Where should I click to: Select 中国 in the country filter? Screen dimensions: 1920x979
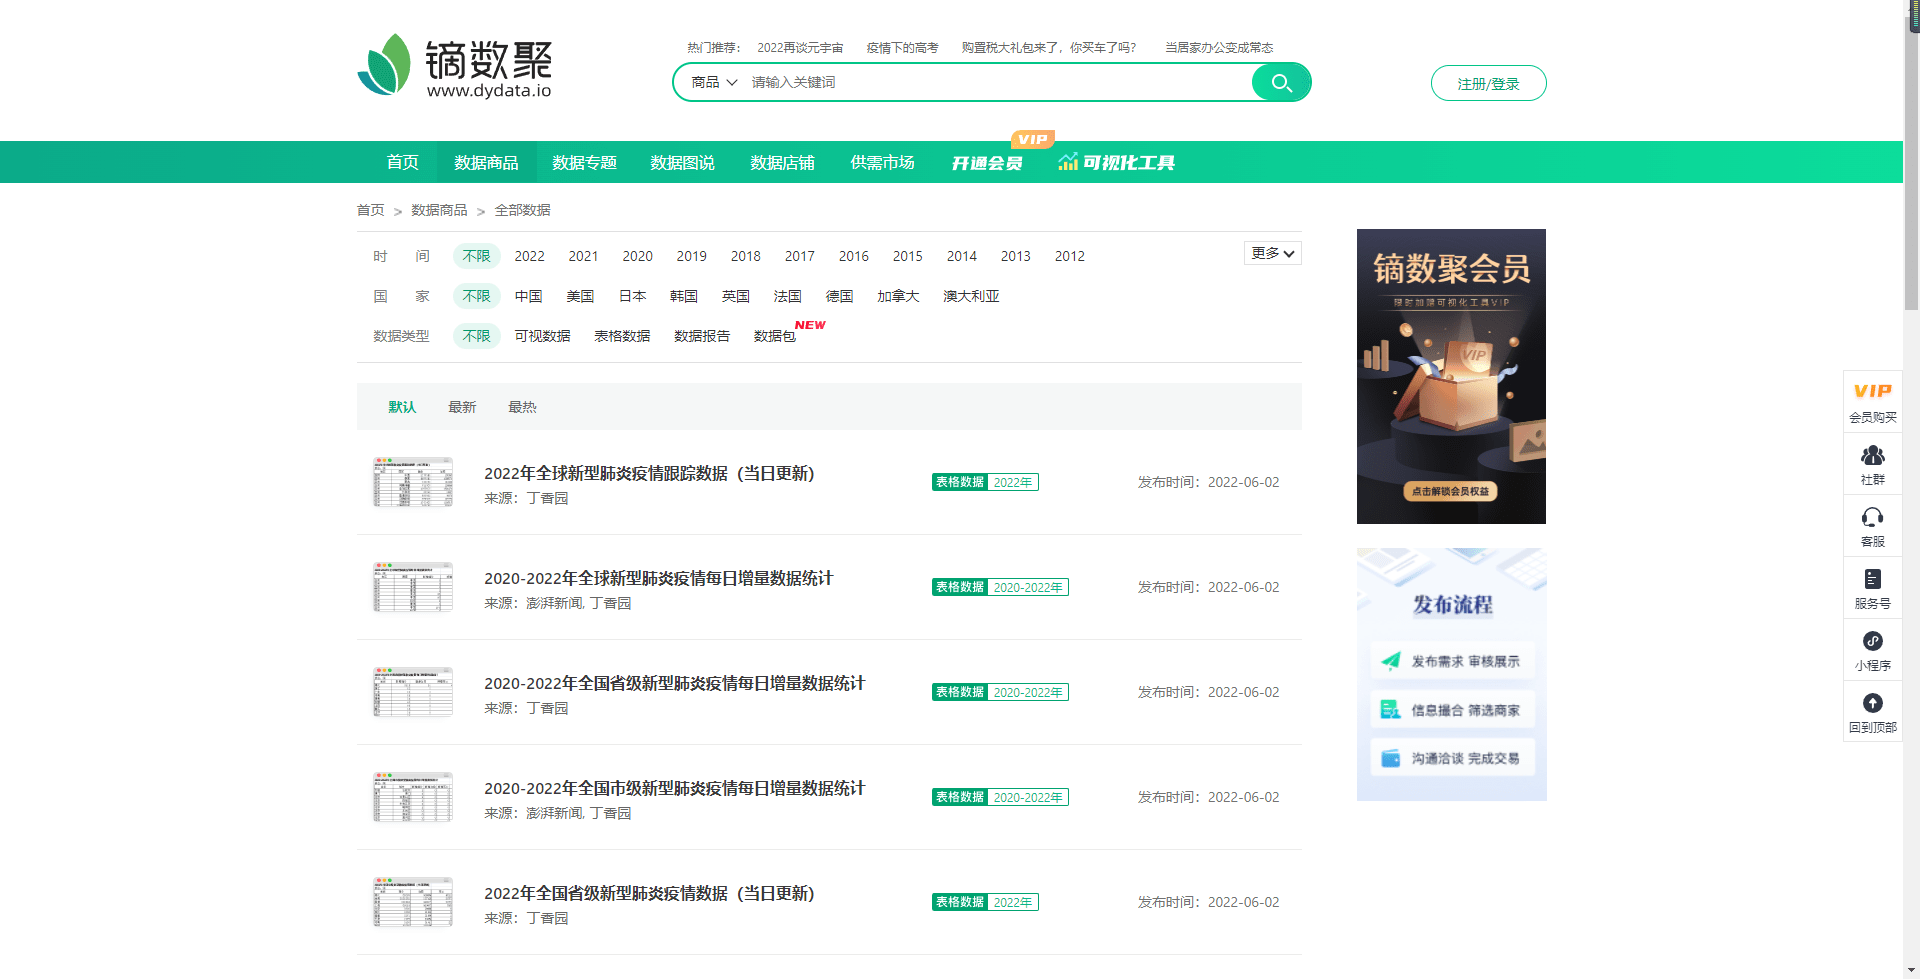click(528, 296)
